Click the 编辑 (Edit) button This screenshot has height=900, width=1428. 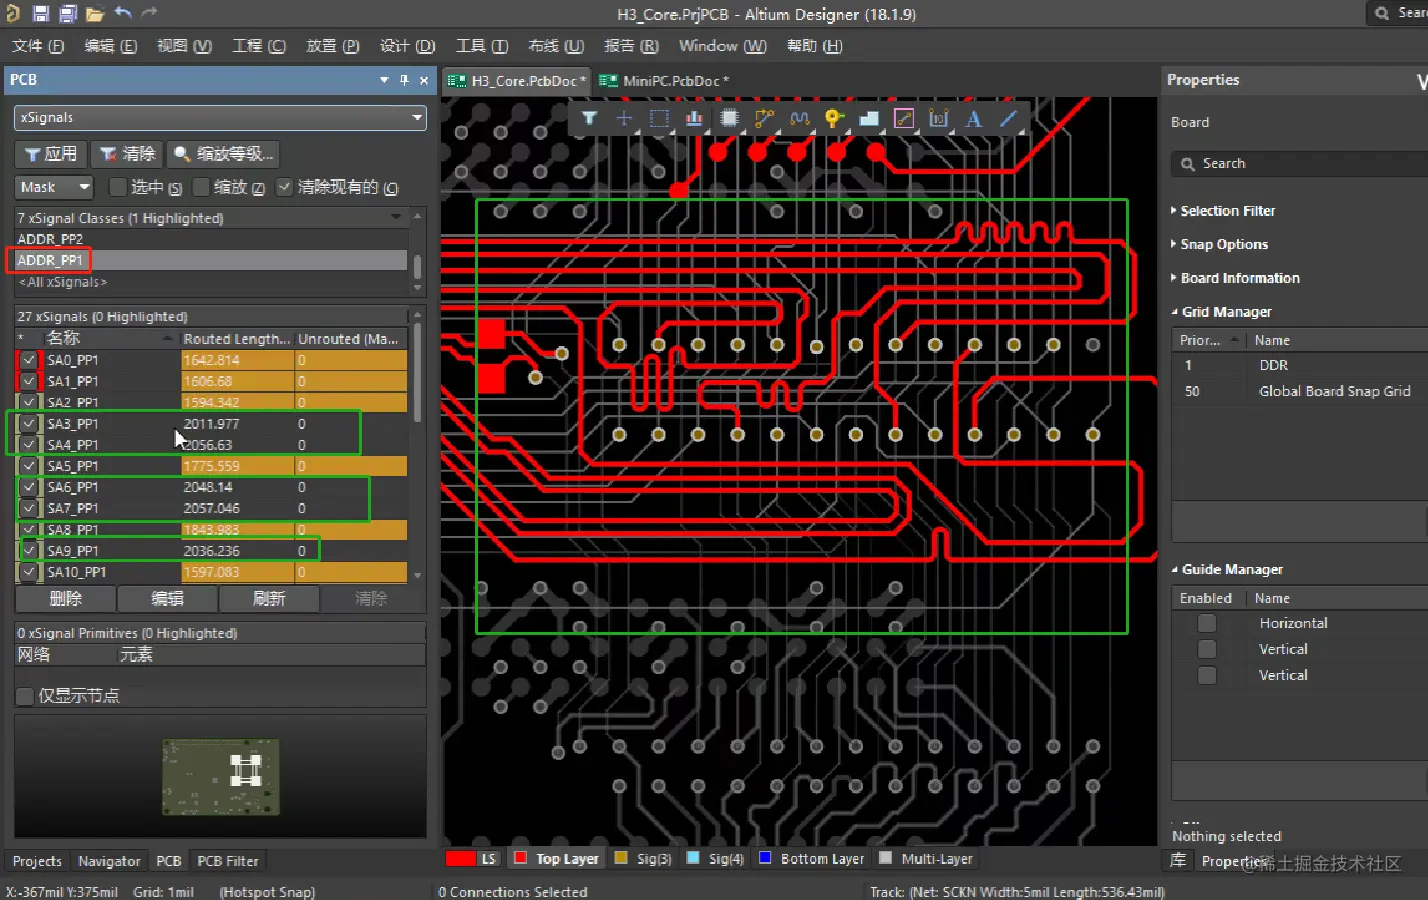pyautogui.click(x=167, y=599)
